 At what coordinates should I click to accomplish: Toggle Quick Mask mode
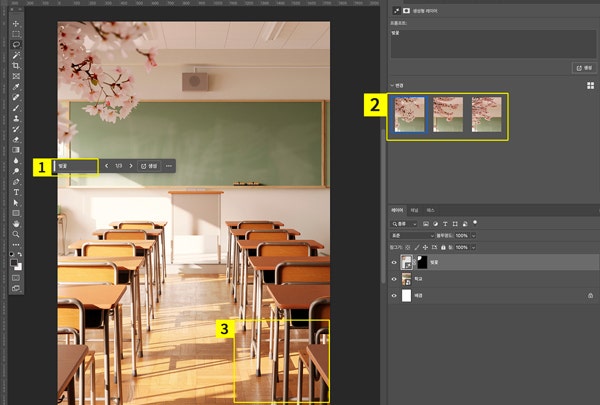pyautogui.click(x=16, y=278)
